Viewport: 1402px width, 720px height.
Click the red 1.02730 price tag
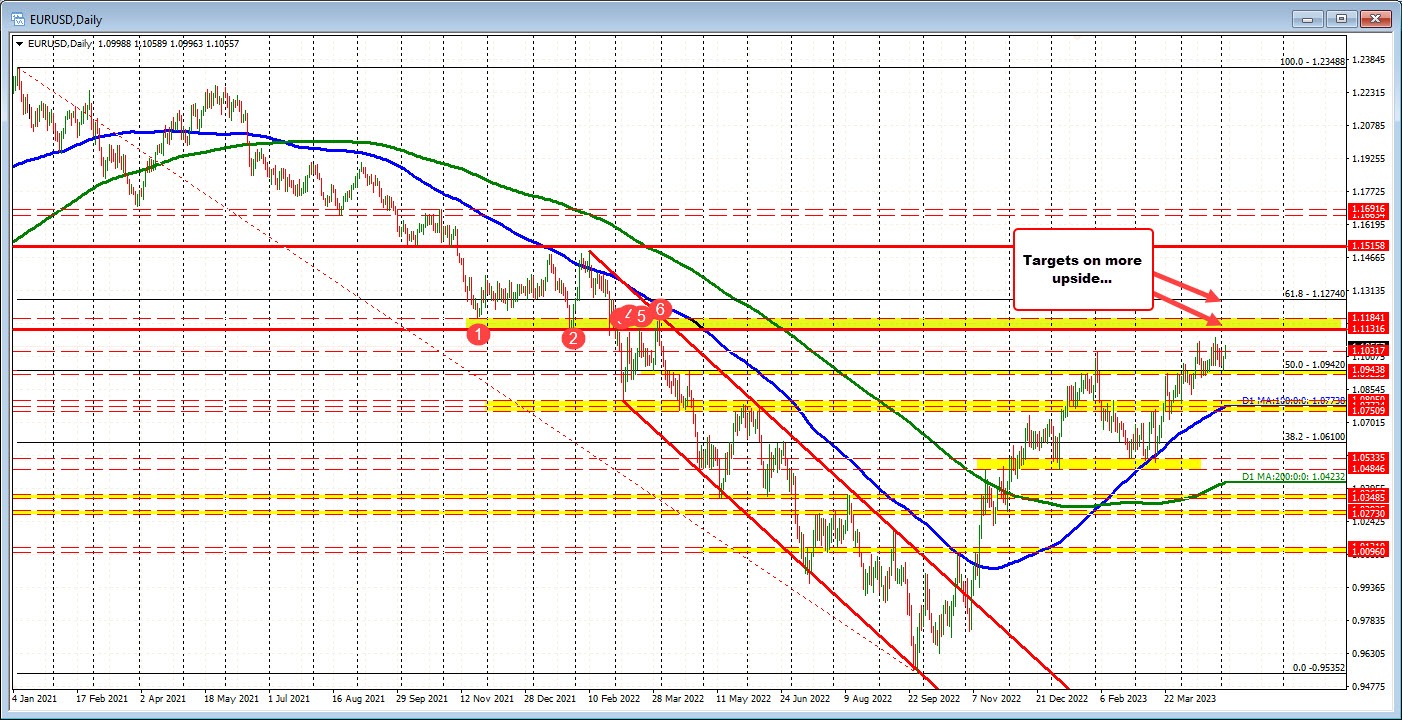pyautogui.click(x=1366, y=512)
